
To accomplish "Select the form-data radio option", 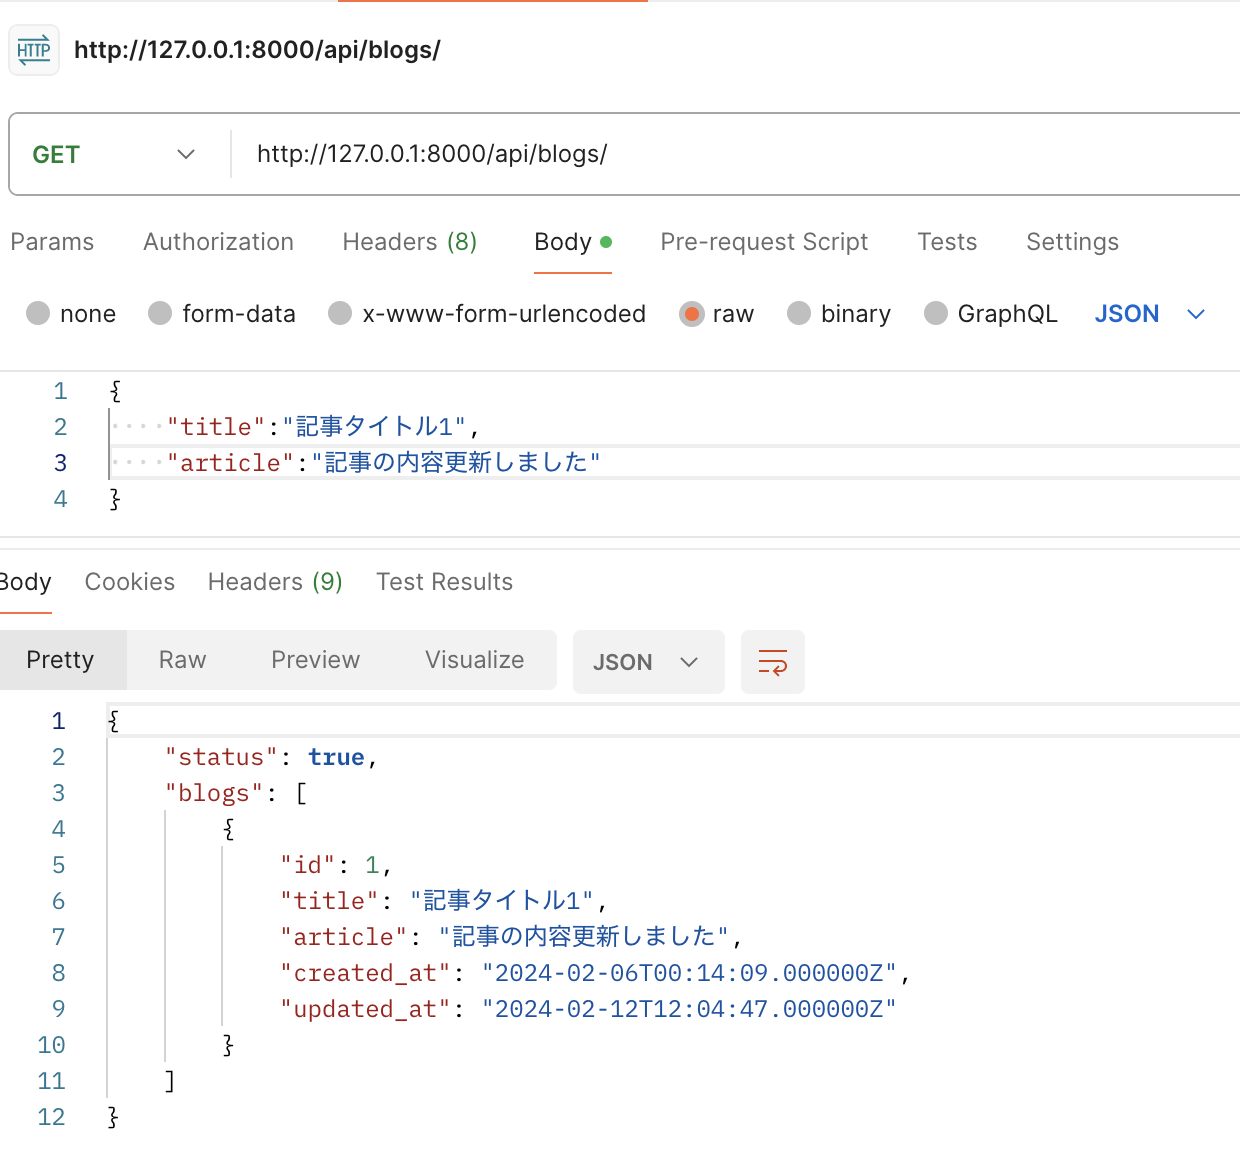I will click(x=160, y=314).
